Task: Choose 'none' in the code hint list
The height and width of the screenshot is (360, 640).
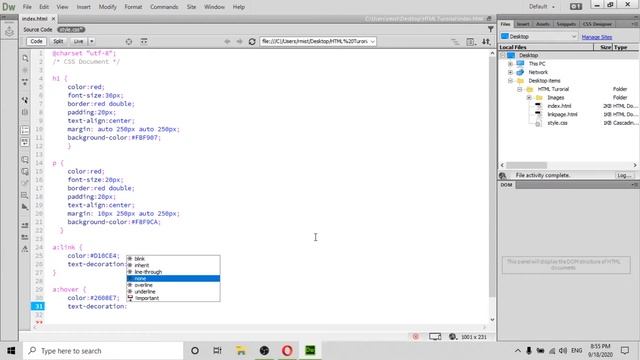Action: tap(173, 278)
